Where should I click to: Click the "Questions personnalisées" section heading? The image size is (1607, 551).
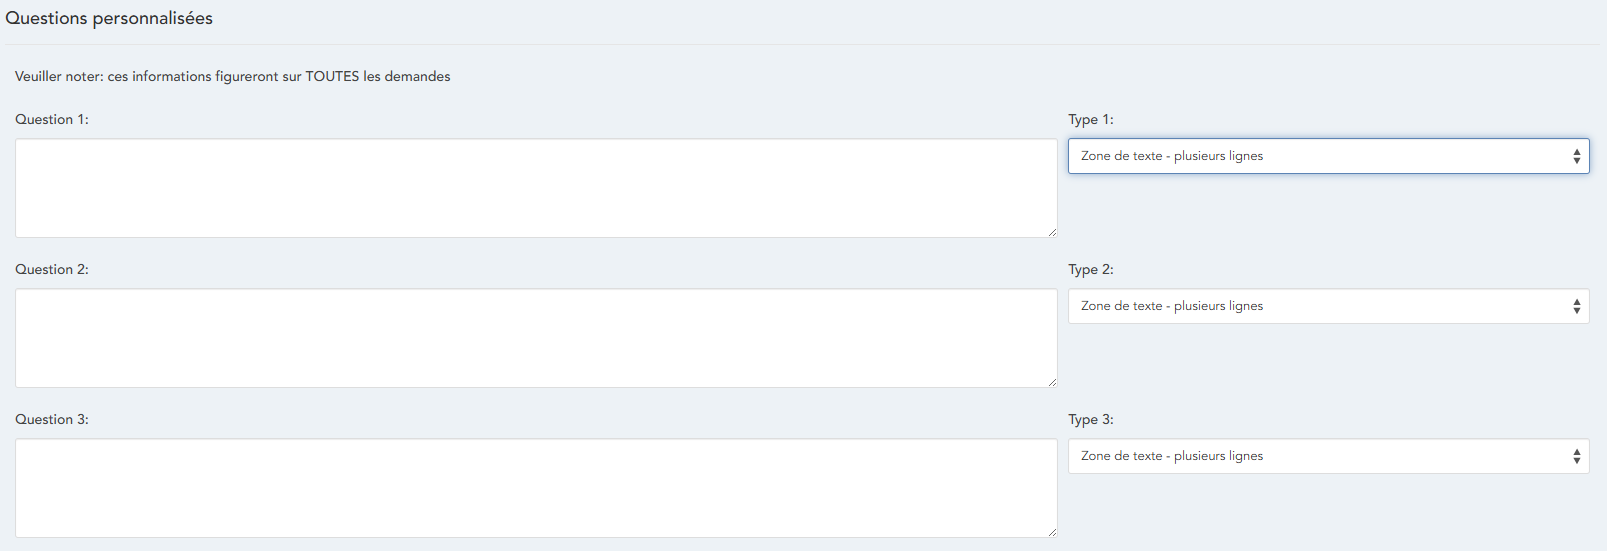coord(109,18)
